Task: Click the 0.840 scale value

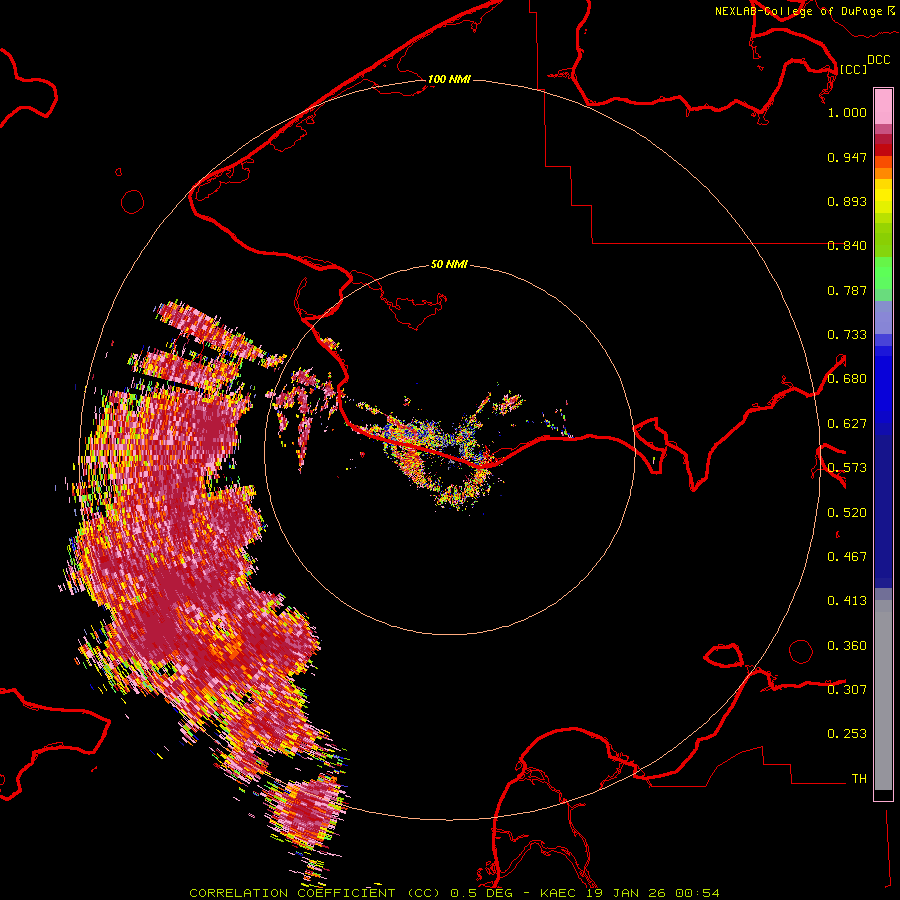Action: [x=847, y=246]
